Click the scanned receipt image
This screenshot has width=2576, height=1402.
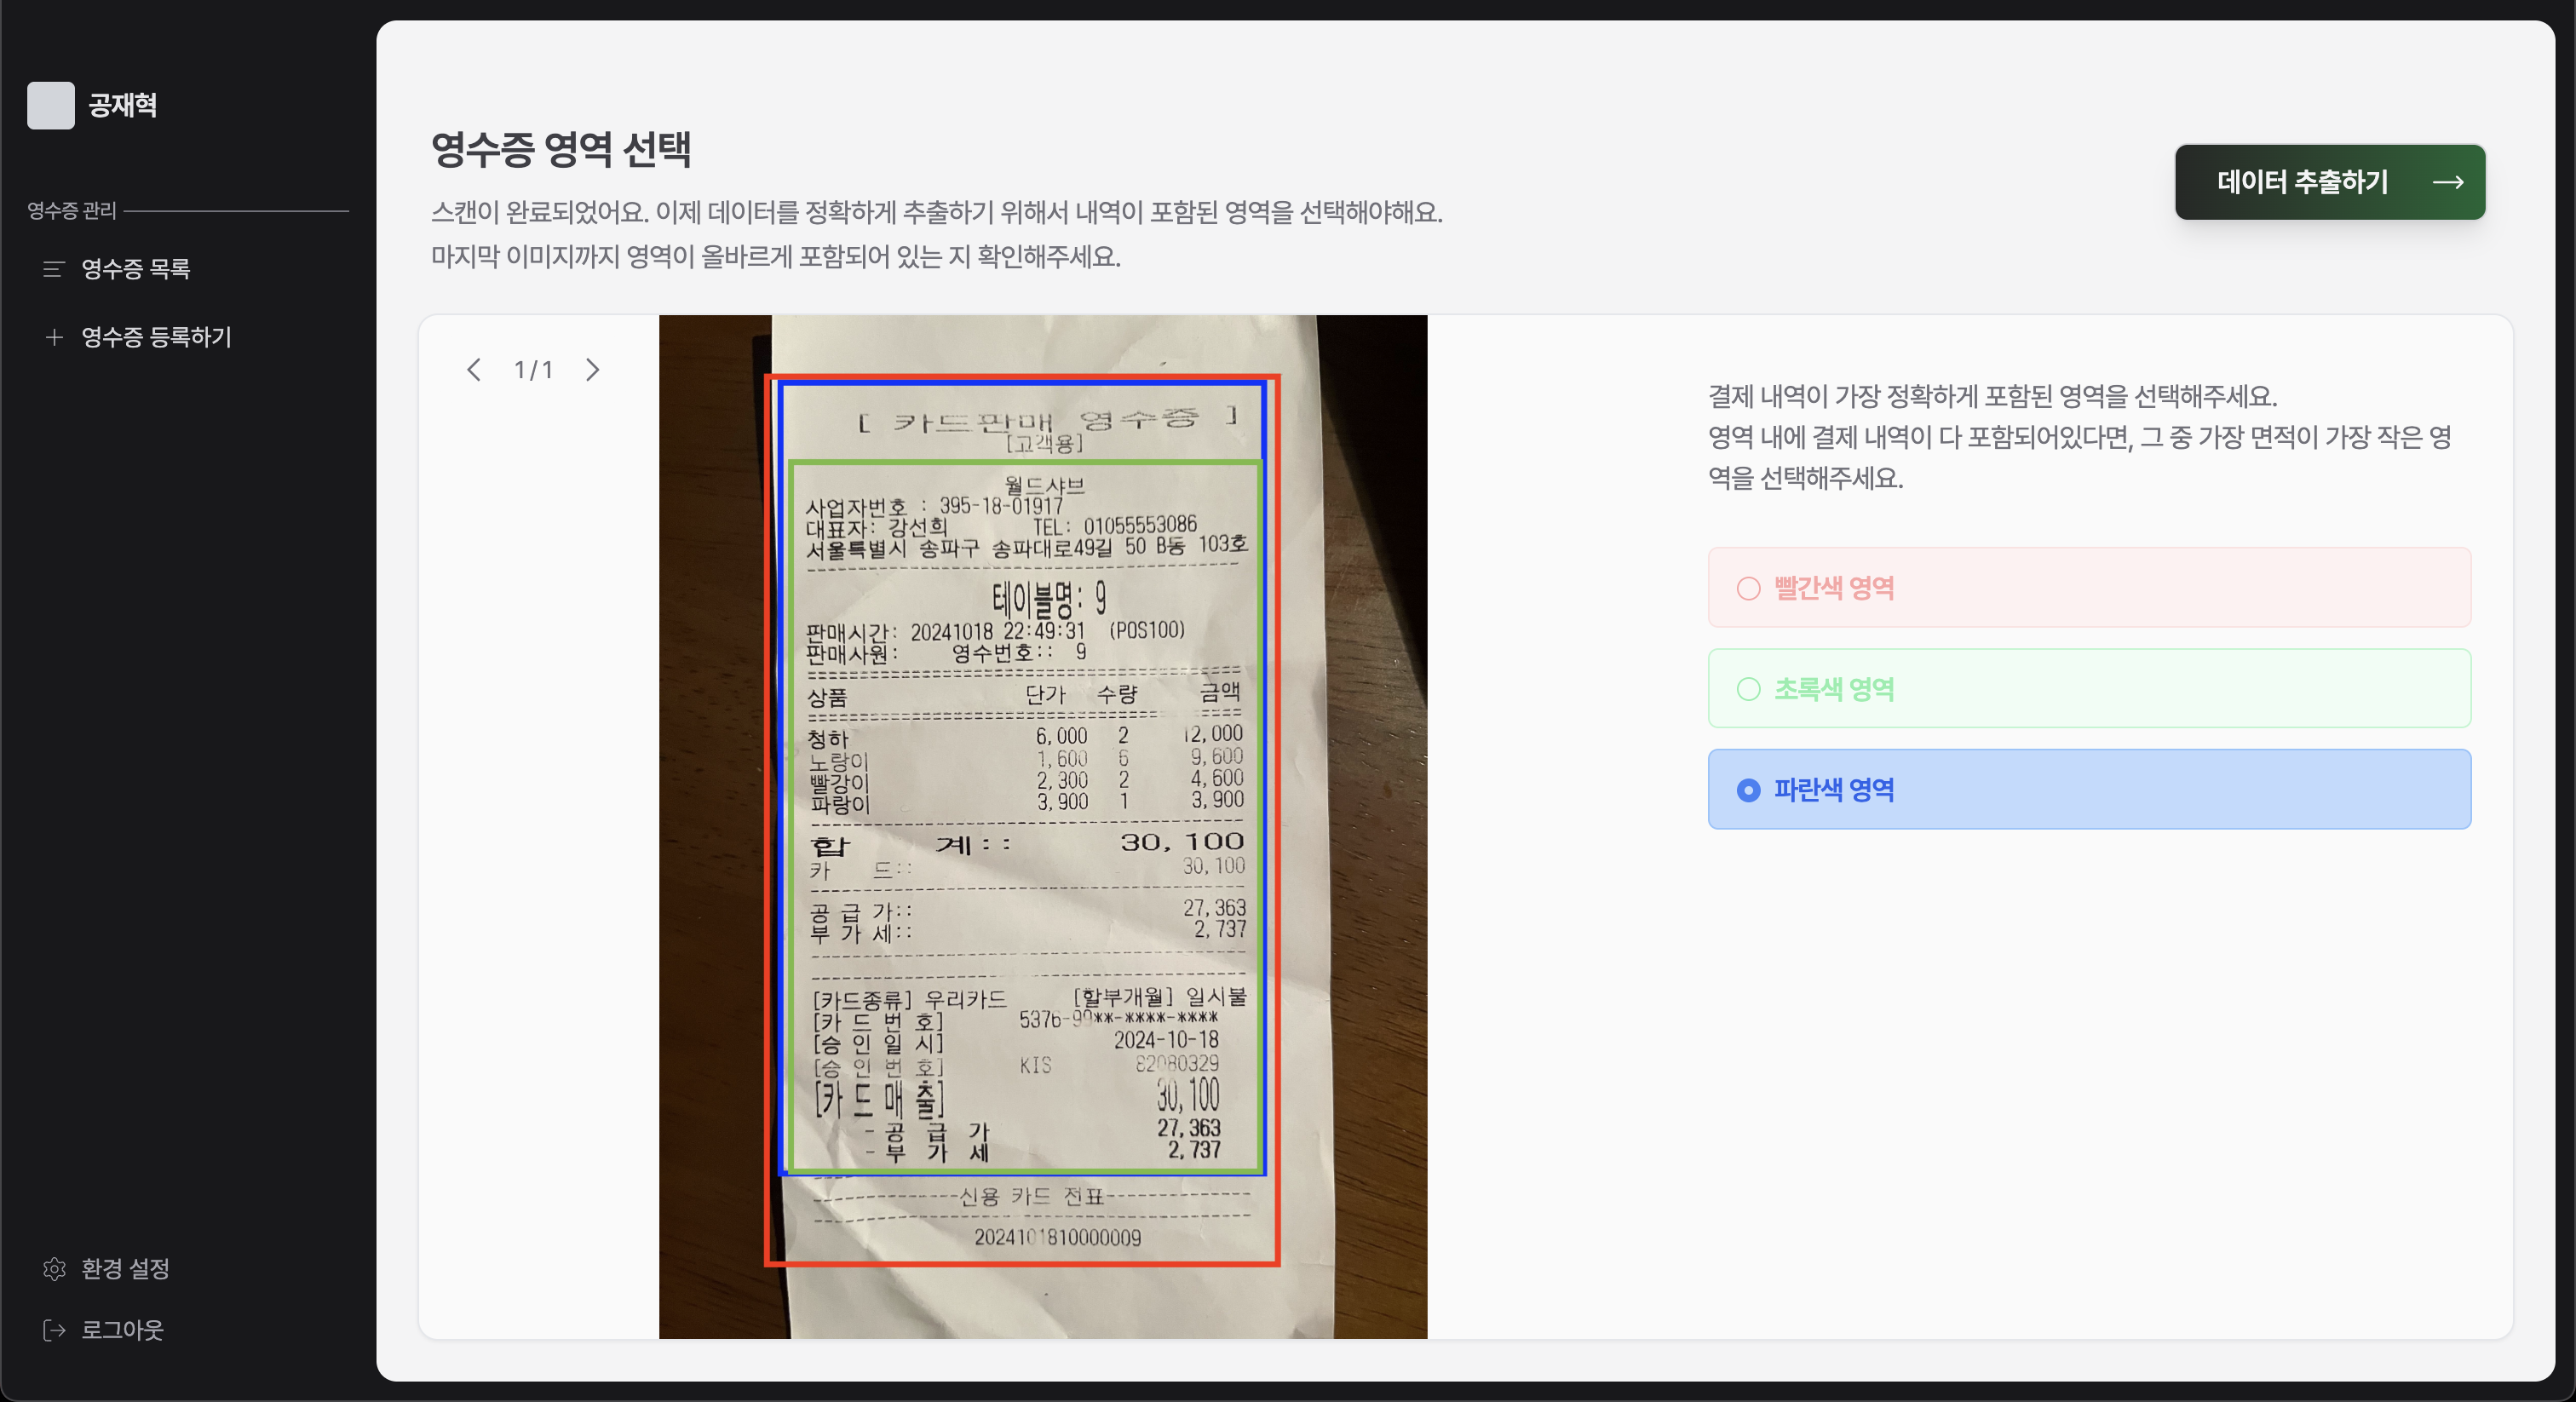click(1043, 827)
